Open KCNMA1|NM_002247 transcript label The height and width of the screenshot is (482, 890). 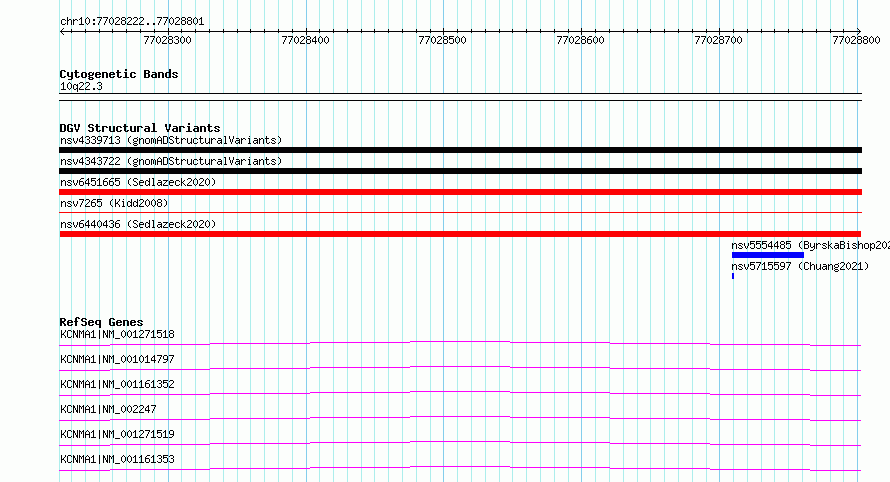pos(108,409)
